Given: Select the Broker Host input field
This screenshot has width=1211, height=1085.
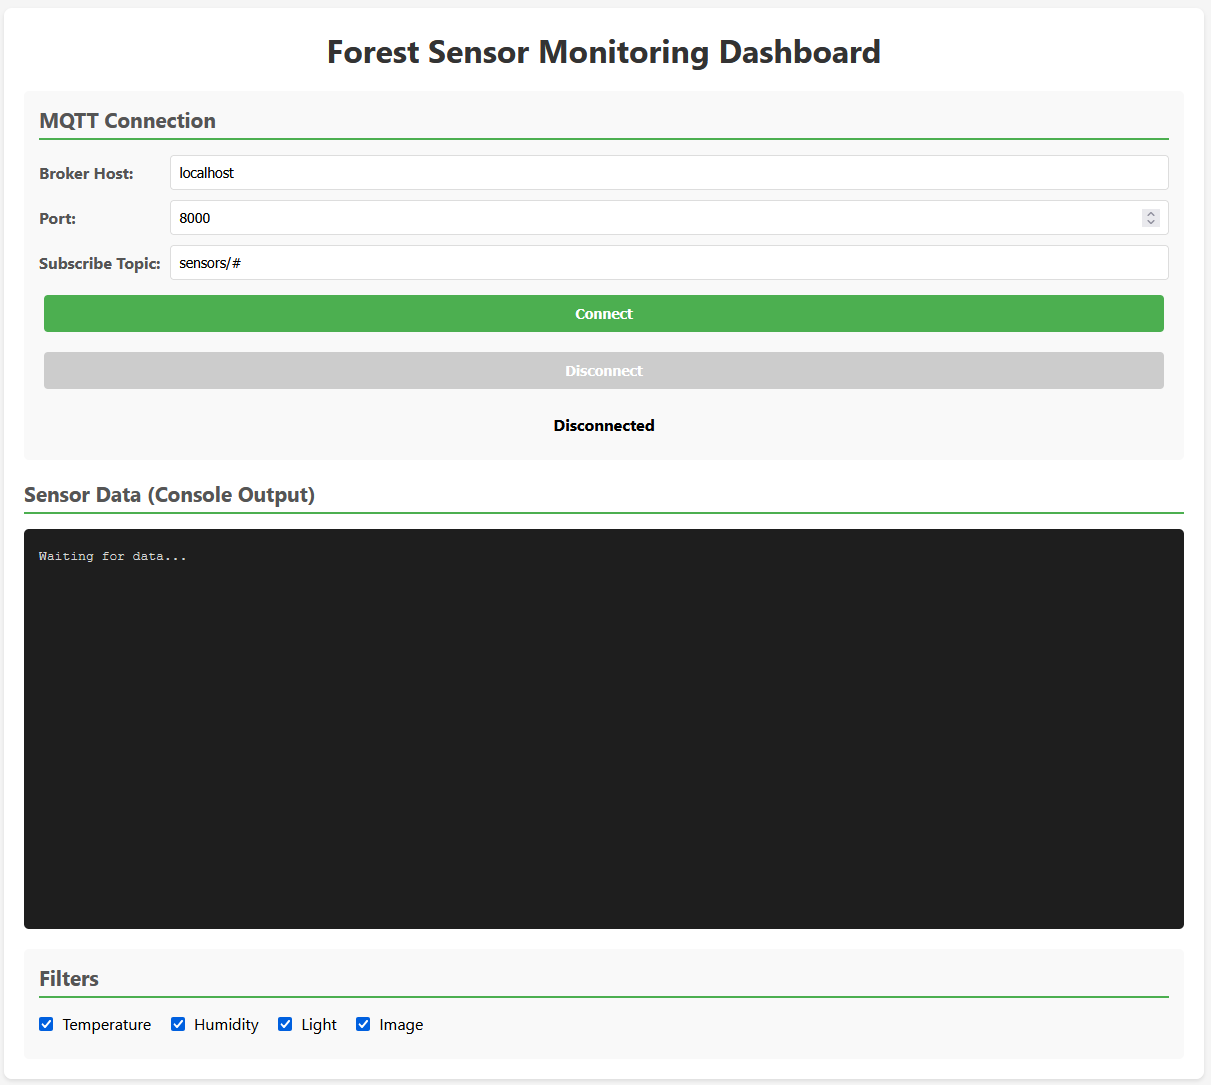Looking at the screenshot, I should coord(600,172).
